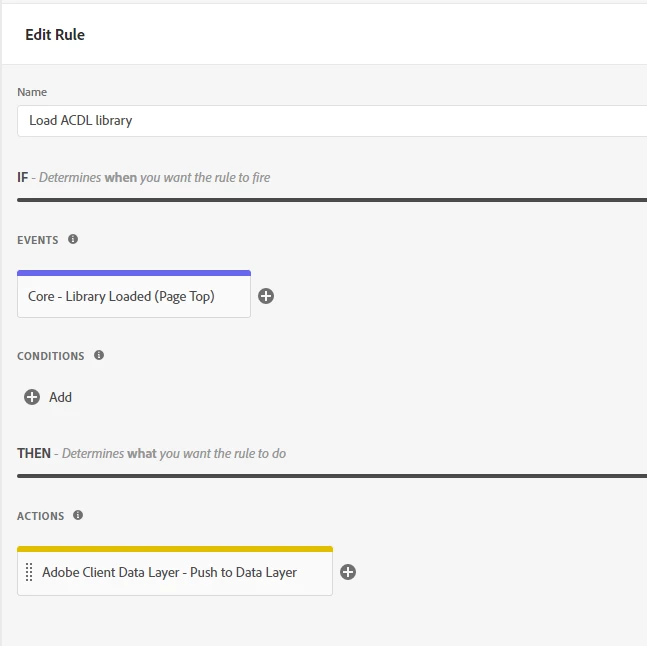Click the purple bar on event card
Image resolution: width=647 pixels, height=646 pixels.
pyautogui.click(x=134, y=272)
